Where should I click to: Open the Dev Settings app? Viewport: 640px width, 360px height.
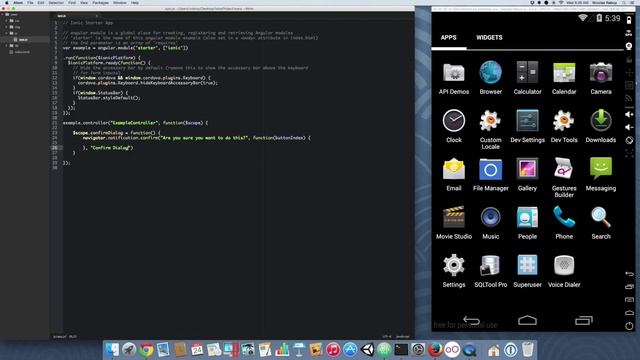pyautogui.click(x=527, y=126)
